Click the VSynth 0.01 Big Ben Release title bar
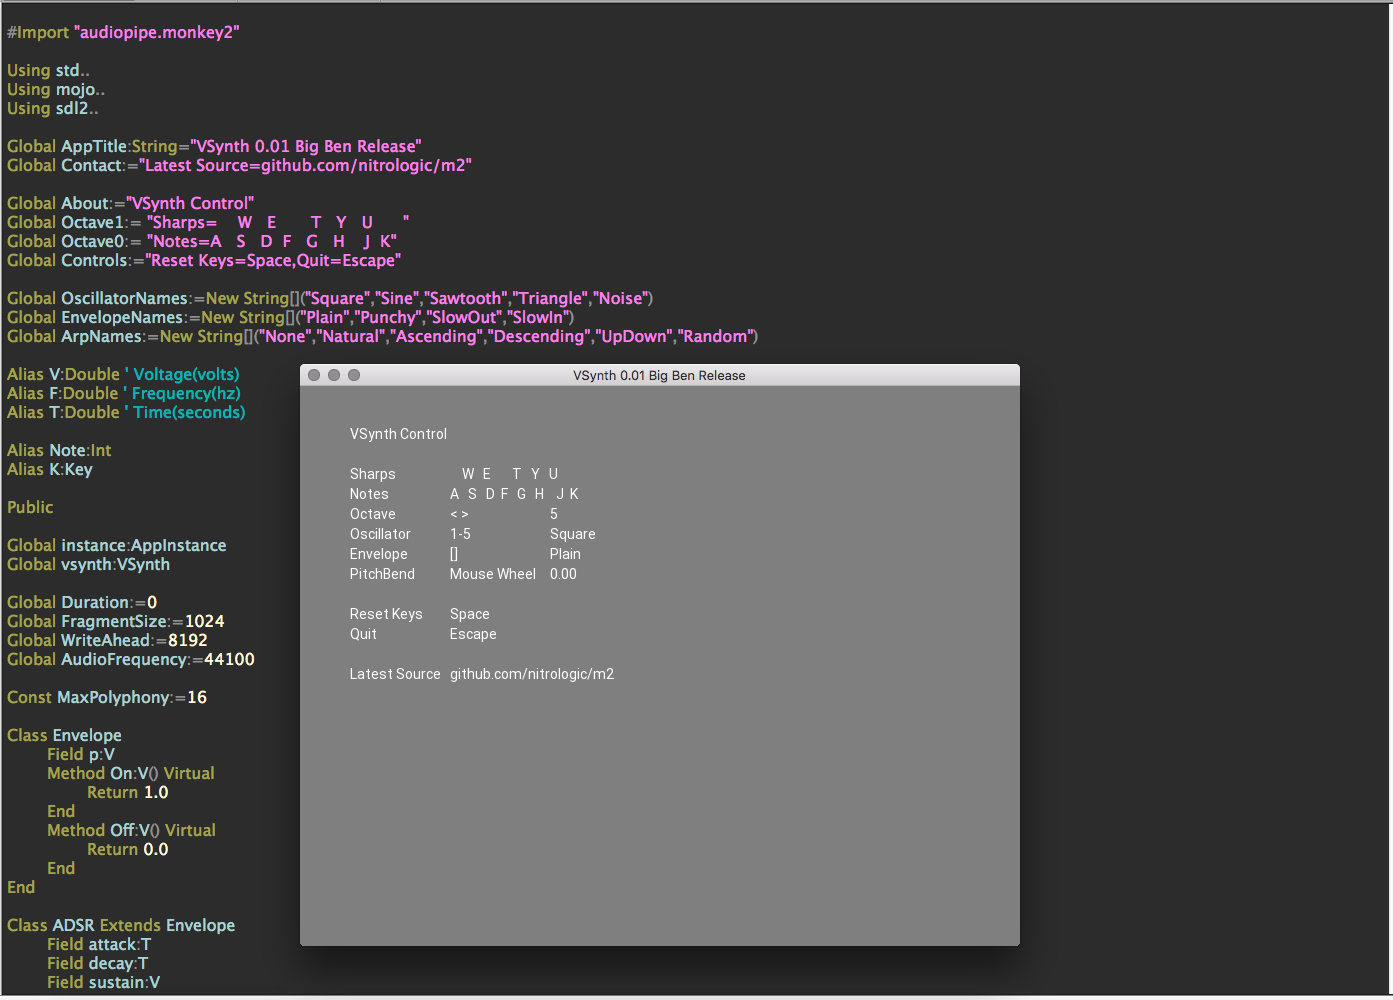 tap(659, 376)
